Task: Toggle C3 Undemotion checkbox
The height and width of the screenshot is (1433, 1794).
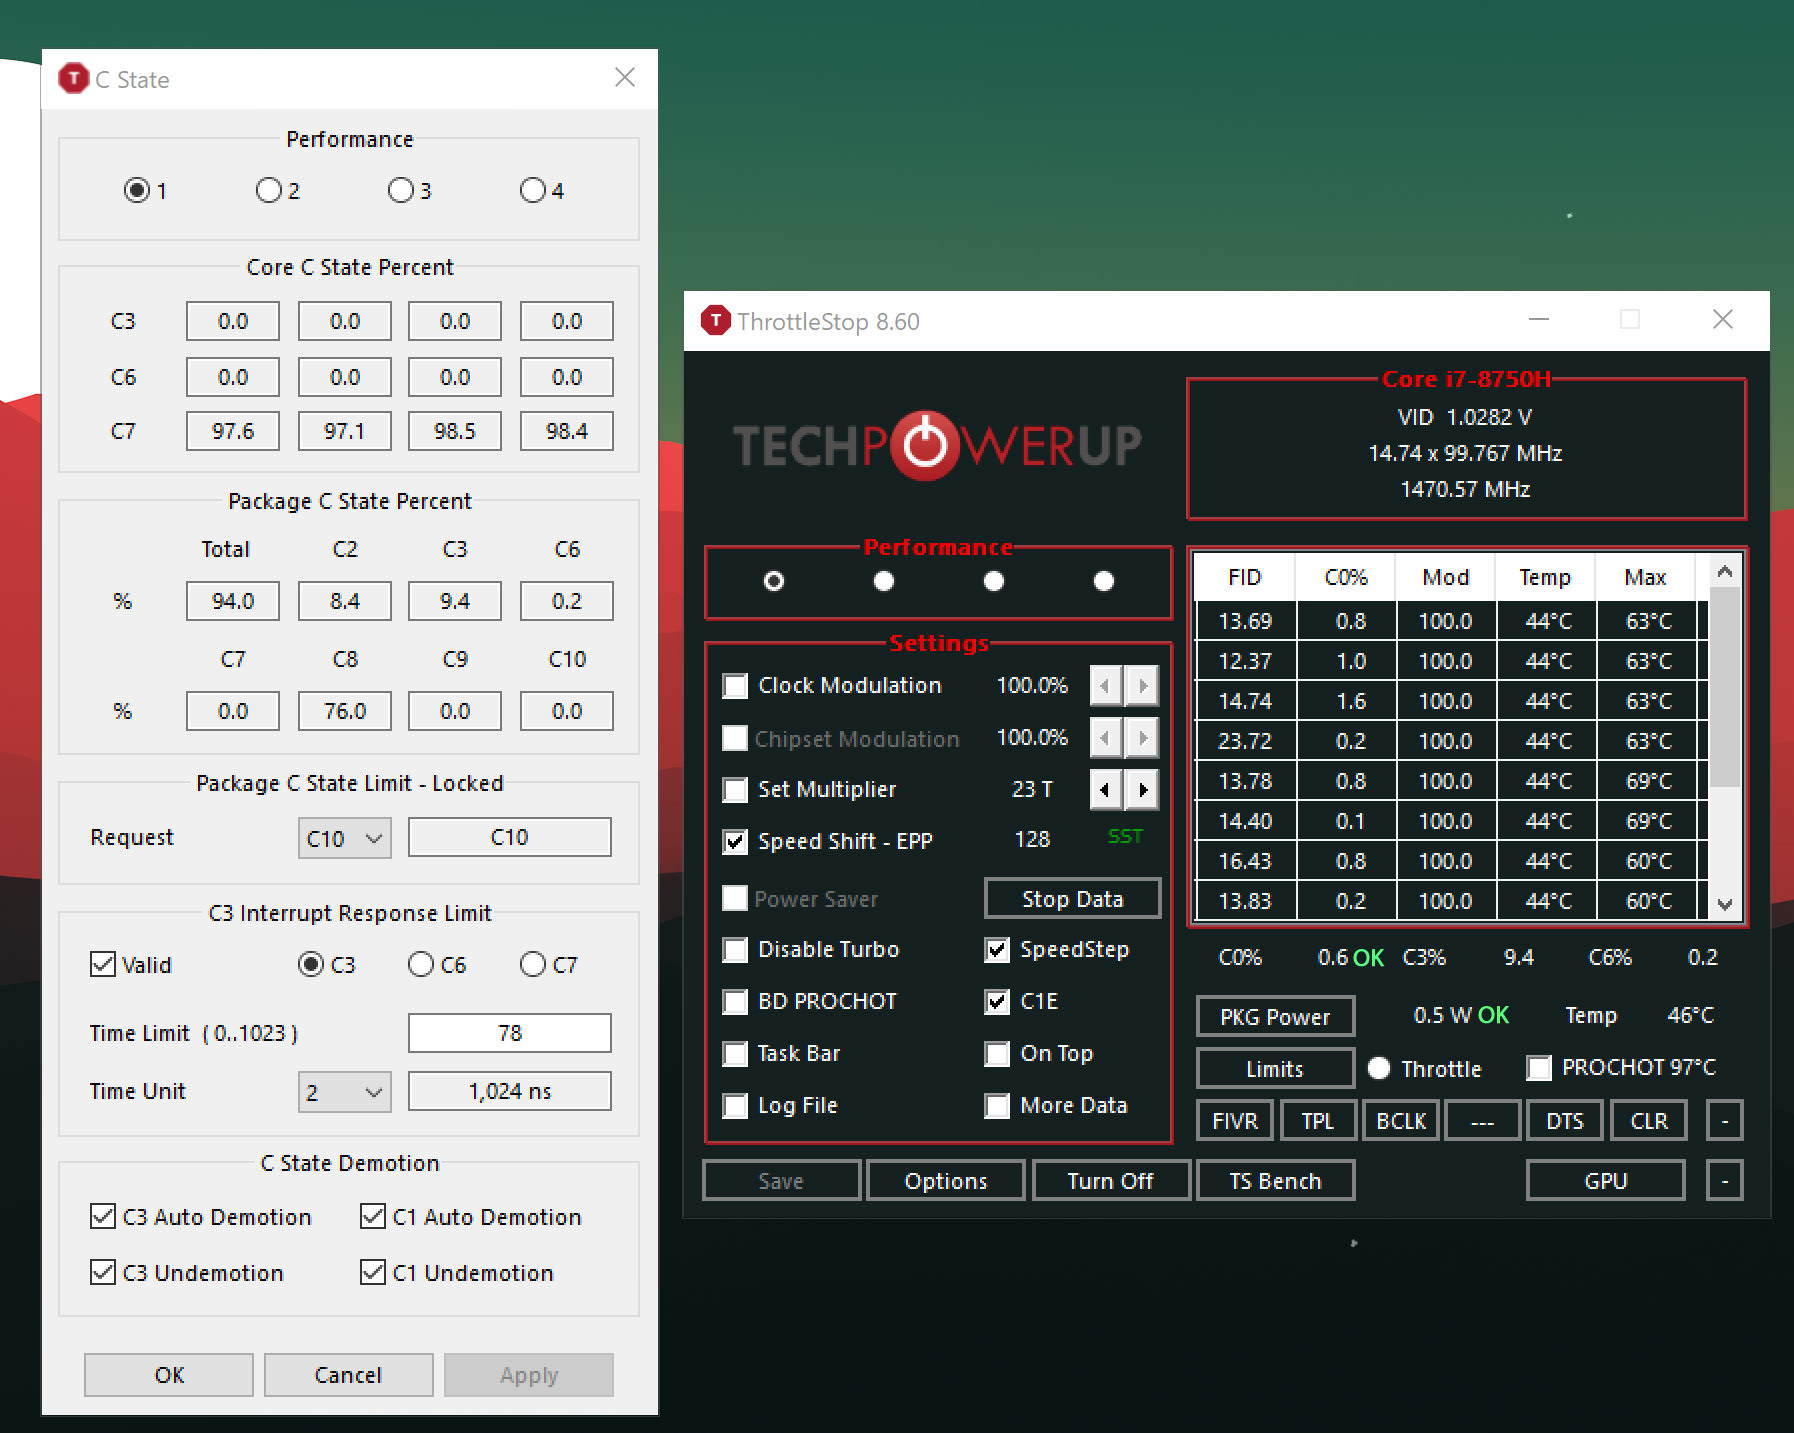Action: click(103, 1272)
